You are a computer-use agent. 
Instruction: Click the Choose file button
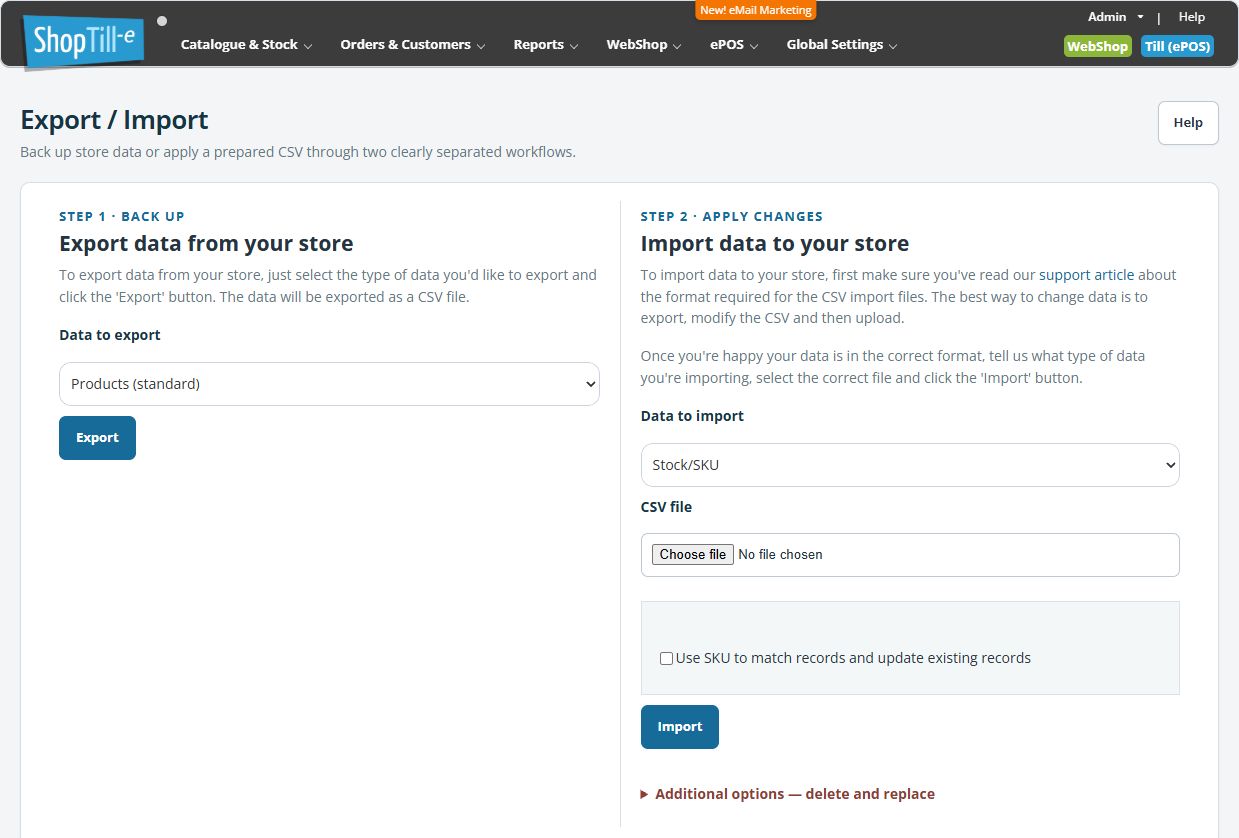(x=693, y=554)
